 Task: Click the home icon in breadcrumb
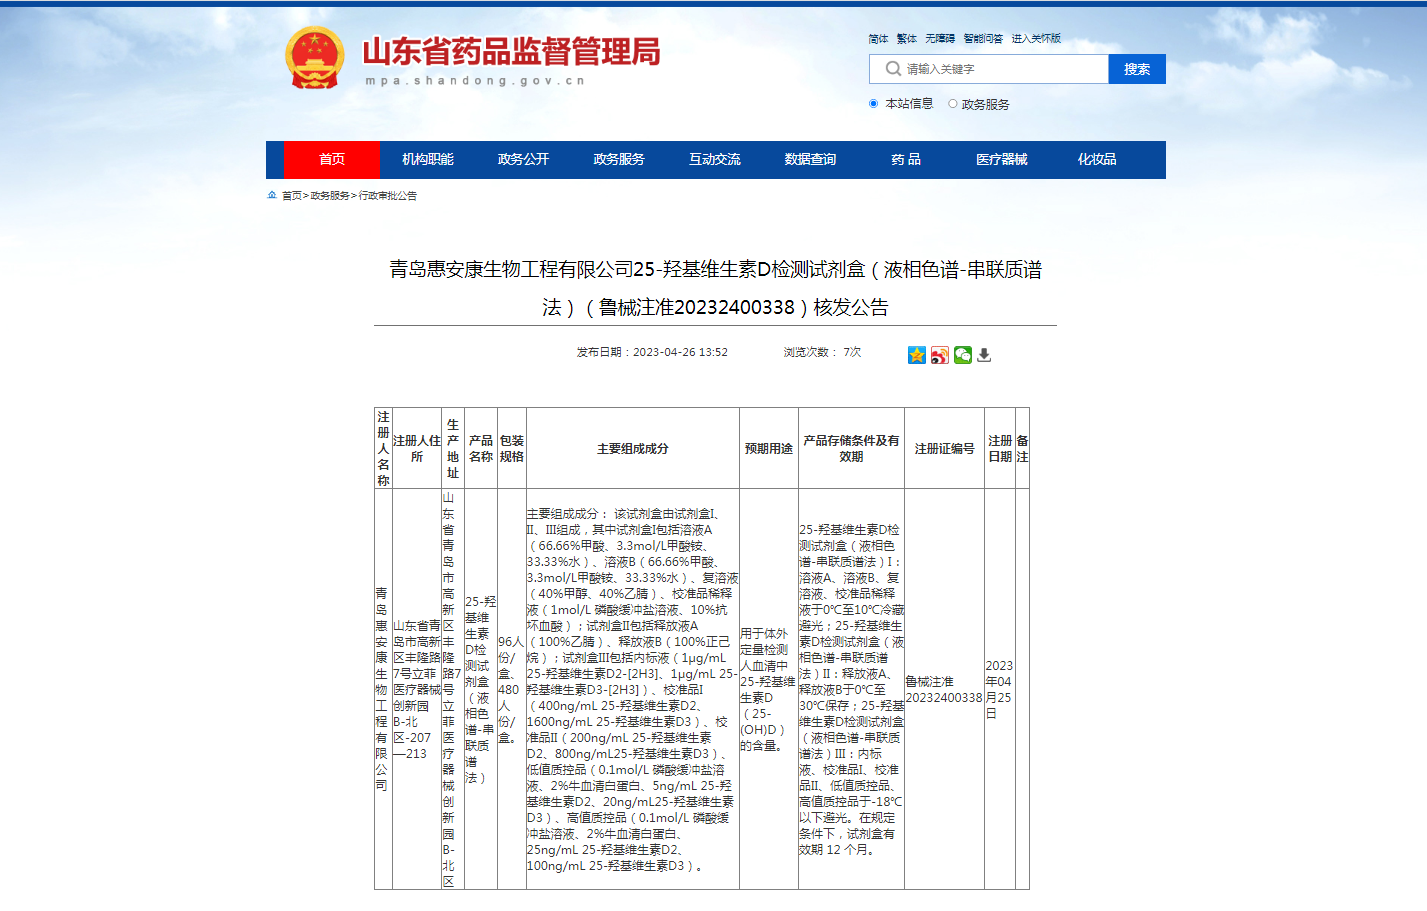[x=272, y=195]
